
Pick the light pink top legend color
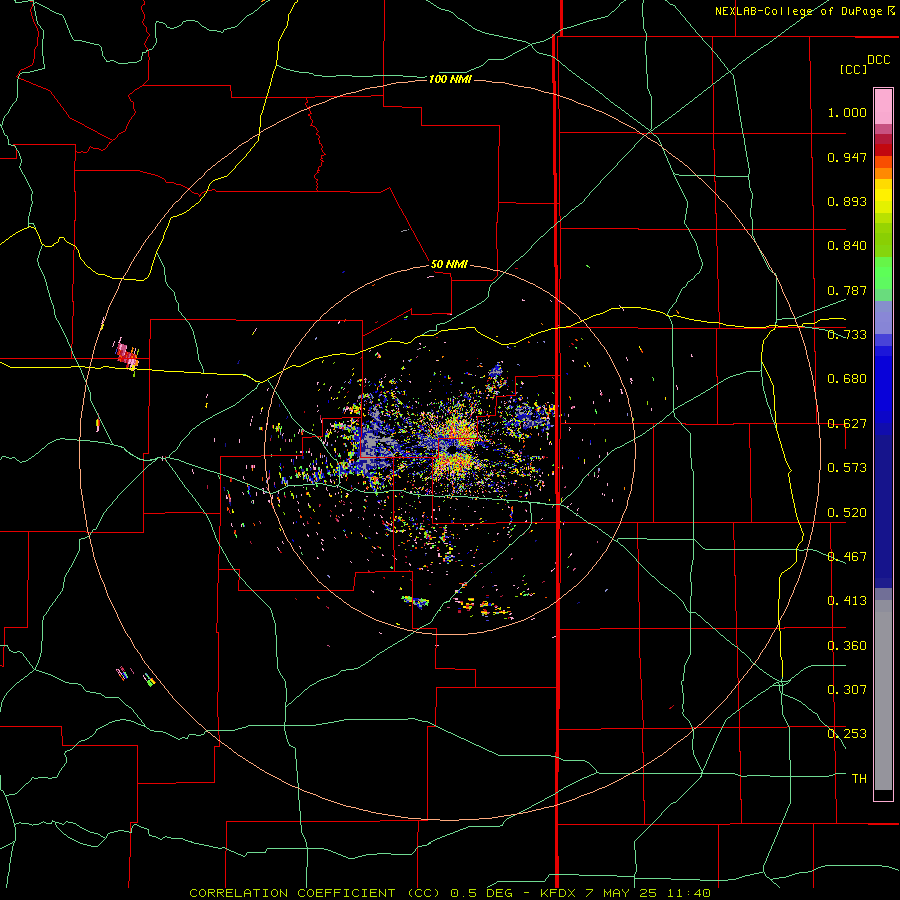coord(883,107)
